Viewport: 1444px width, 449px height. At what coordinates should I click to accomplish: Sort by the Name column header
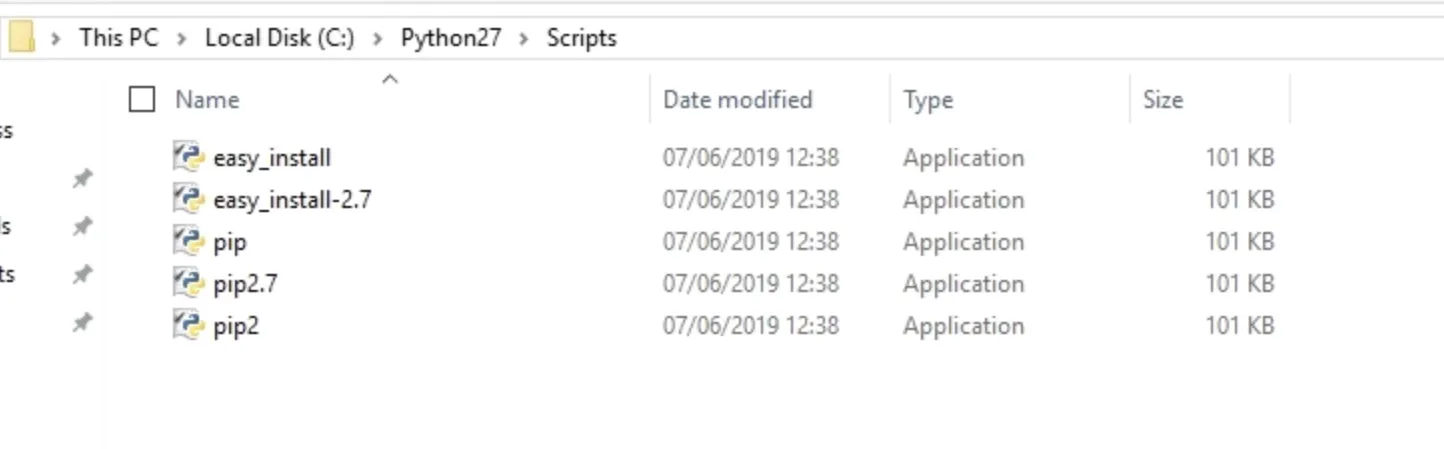(207, 100)
